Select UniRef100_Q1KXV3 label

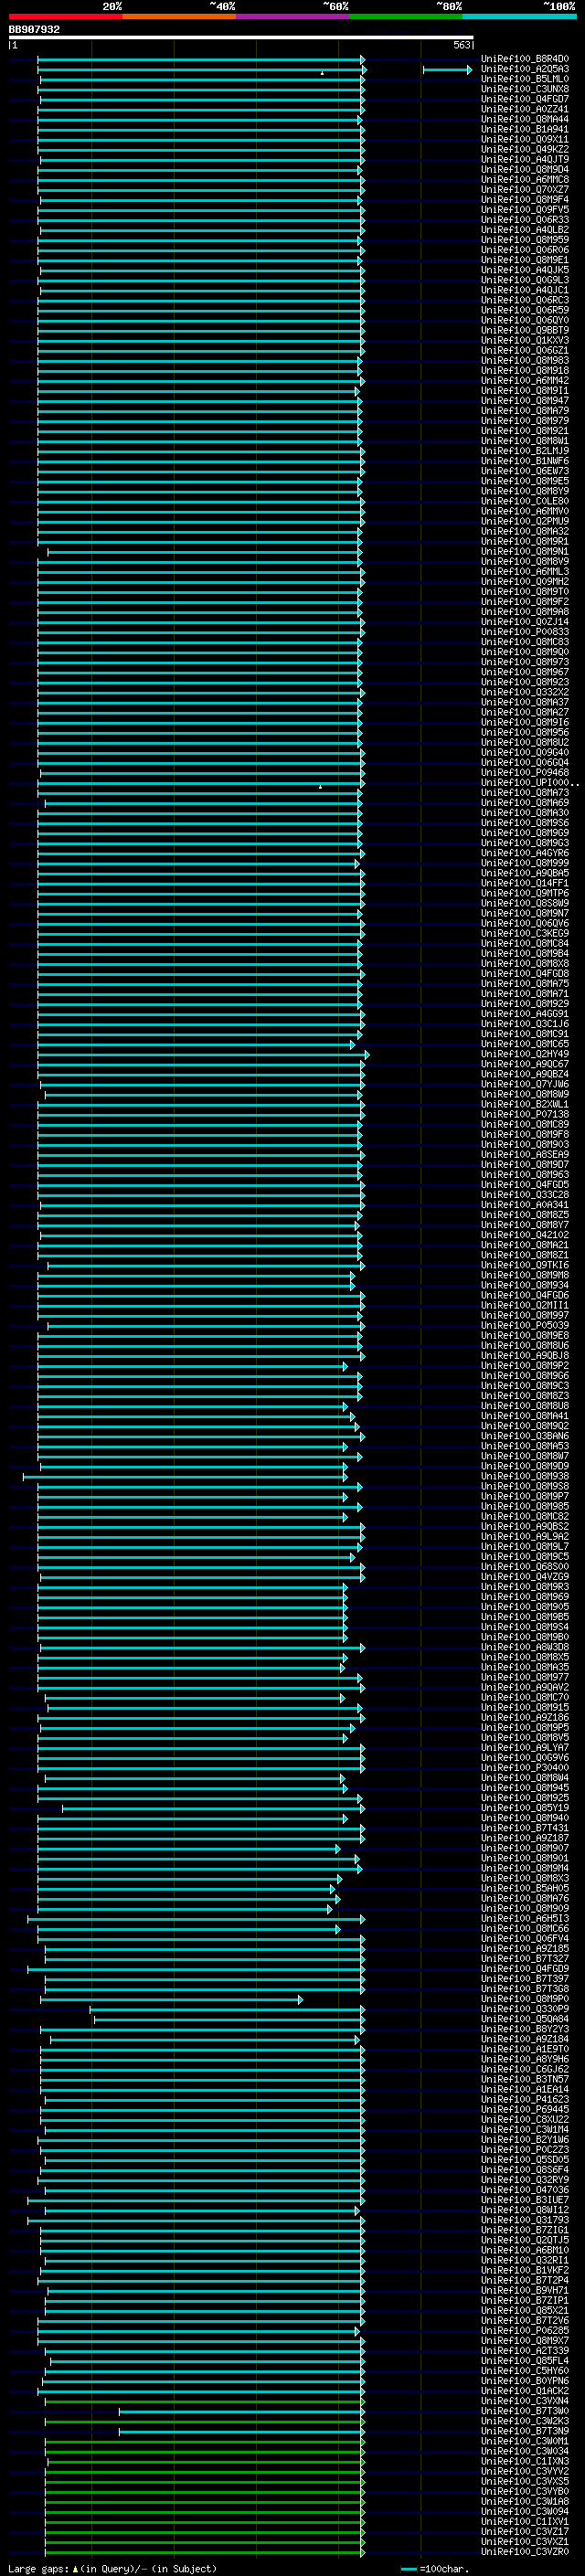[525, 340]
